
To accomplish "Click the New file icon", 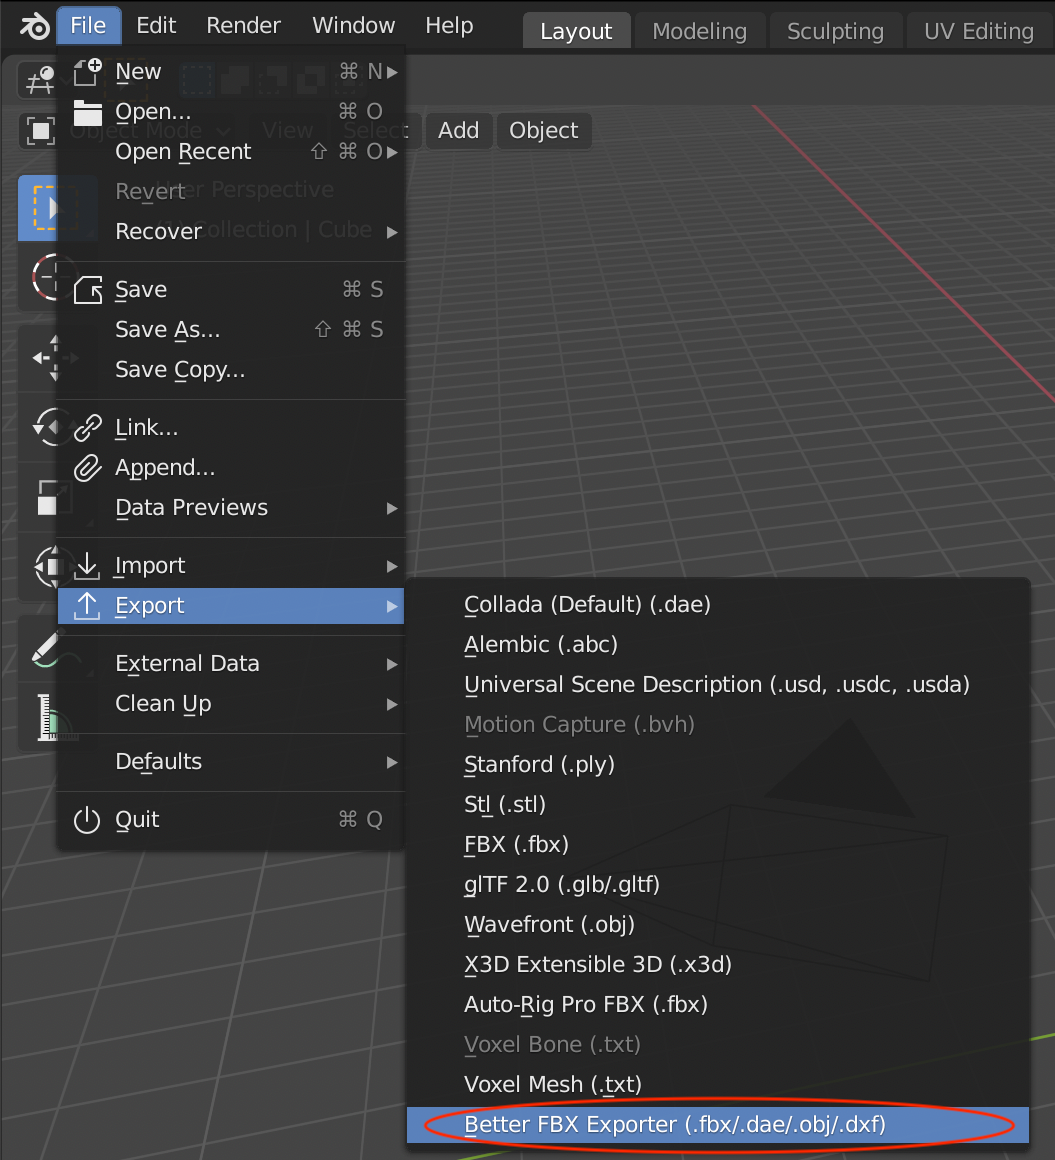I will [87, 72].
